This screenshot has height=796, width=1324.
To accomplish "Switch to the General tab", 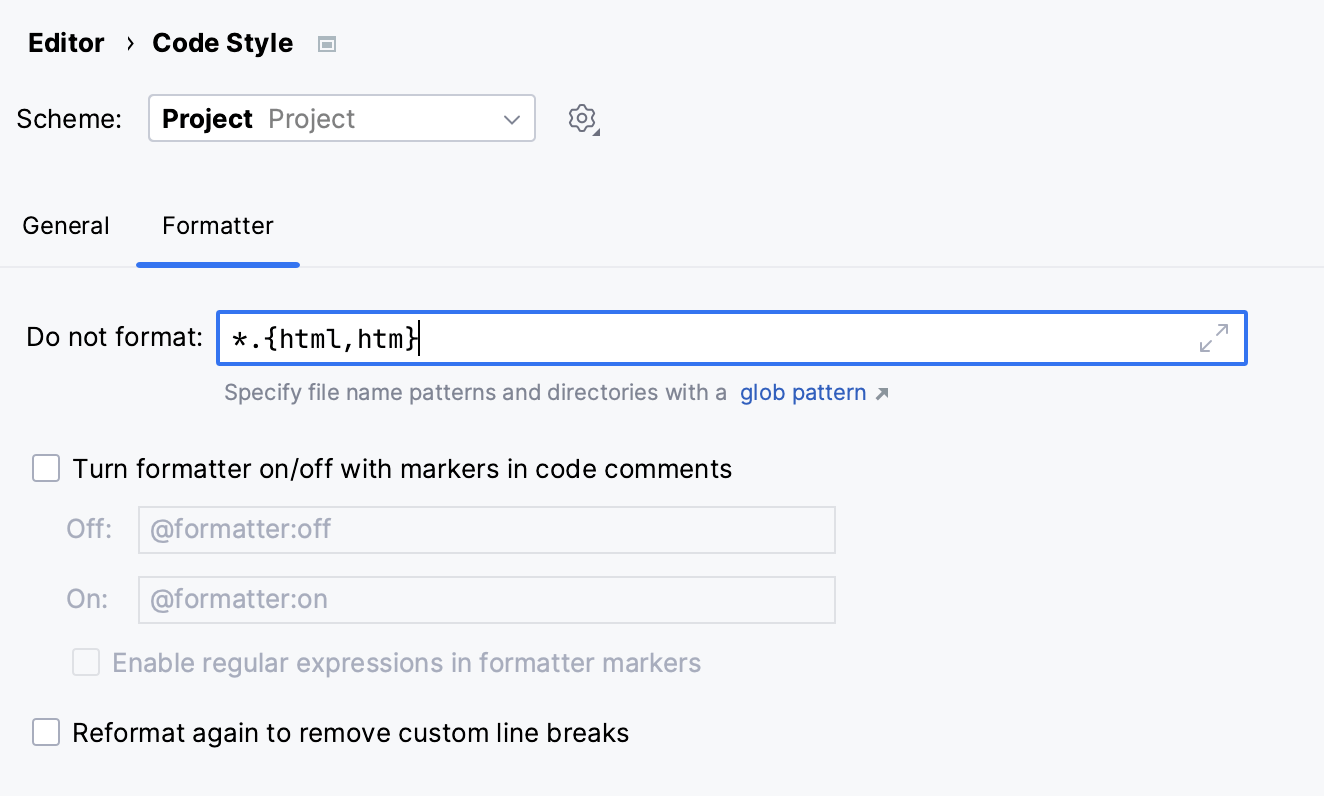I will [65, 226].
